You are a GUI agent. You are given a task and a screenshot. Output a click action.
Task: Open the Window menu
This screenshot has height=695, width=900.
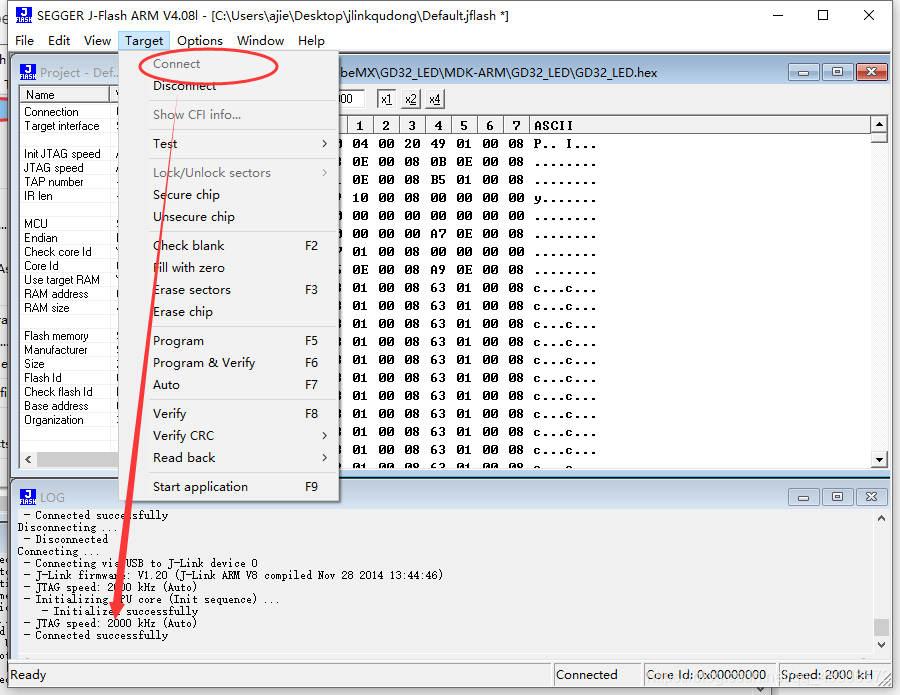261,41
